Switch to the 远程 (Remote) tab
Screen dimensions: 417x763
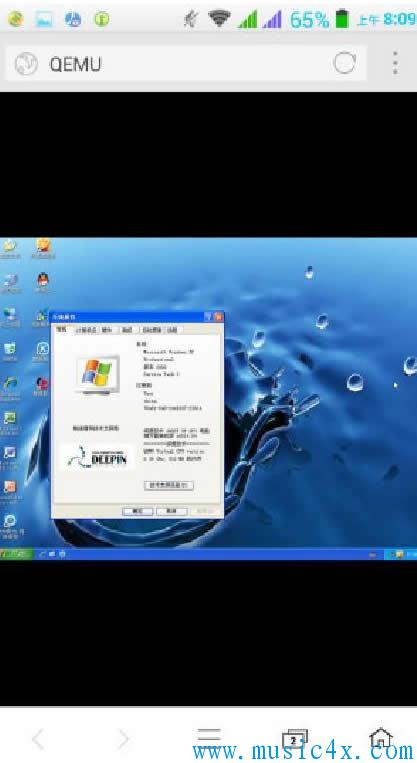(173, 330)
